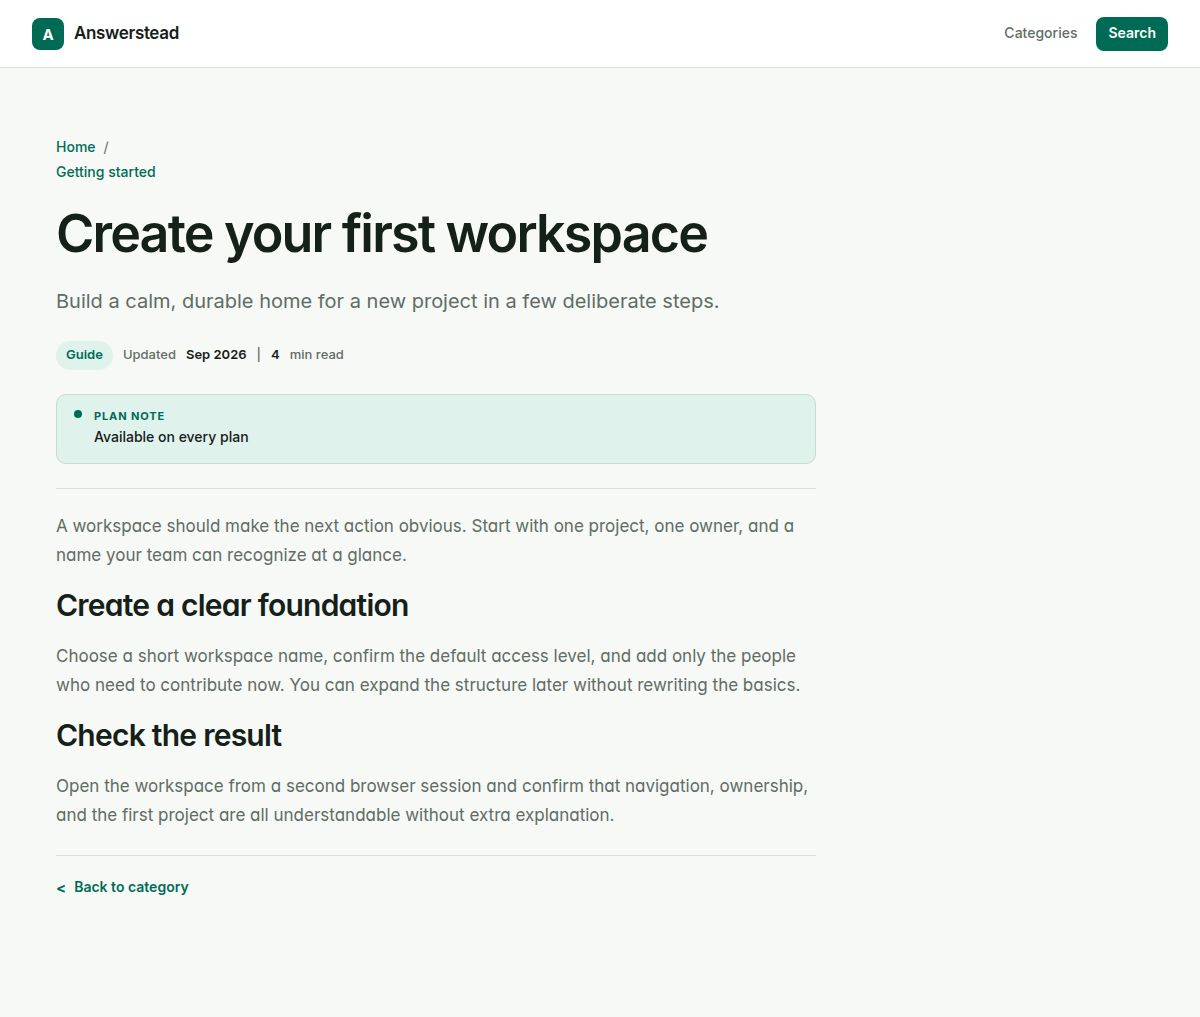Click the plan note green dot
Viewport: 1200px width, 1017px height.
(78, 414)
